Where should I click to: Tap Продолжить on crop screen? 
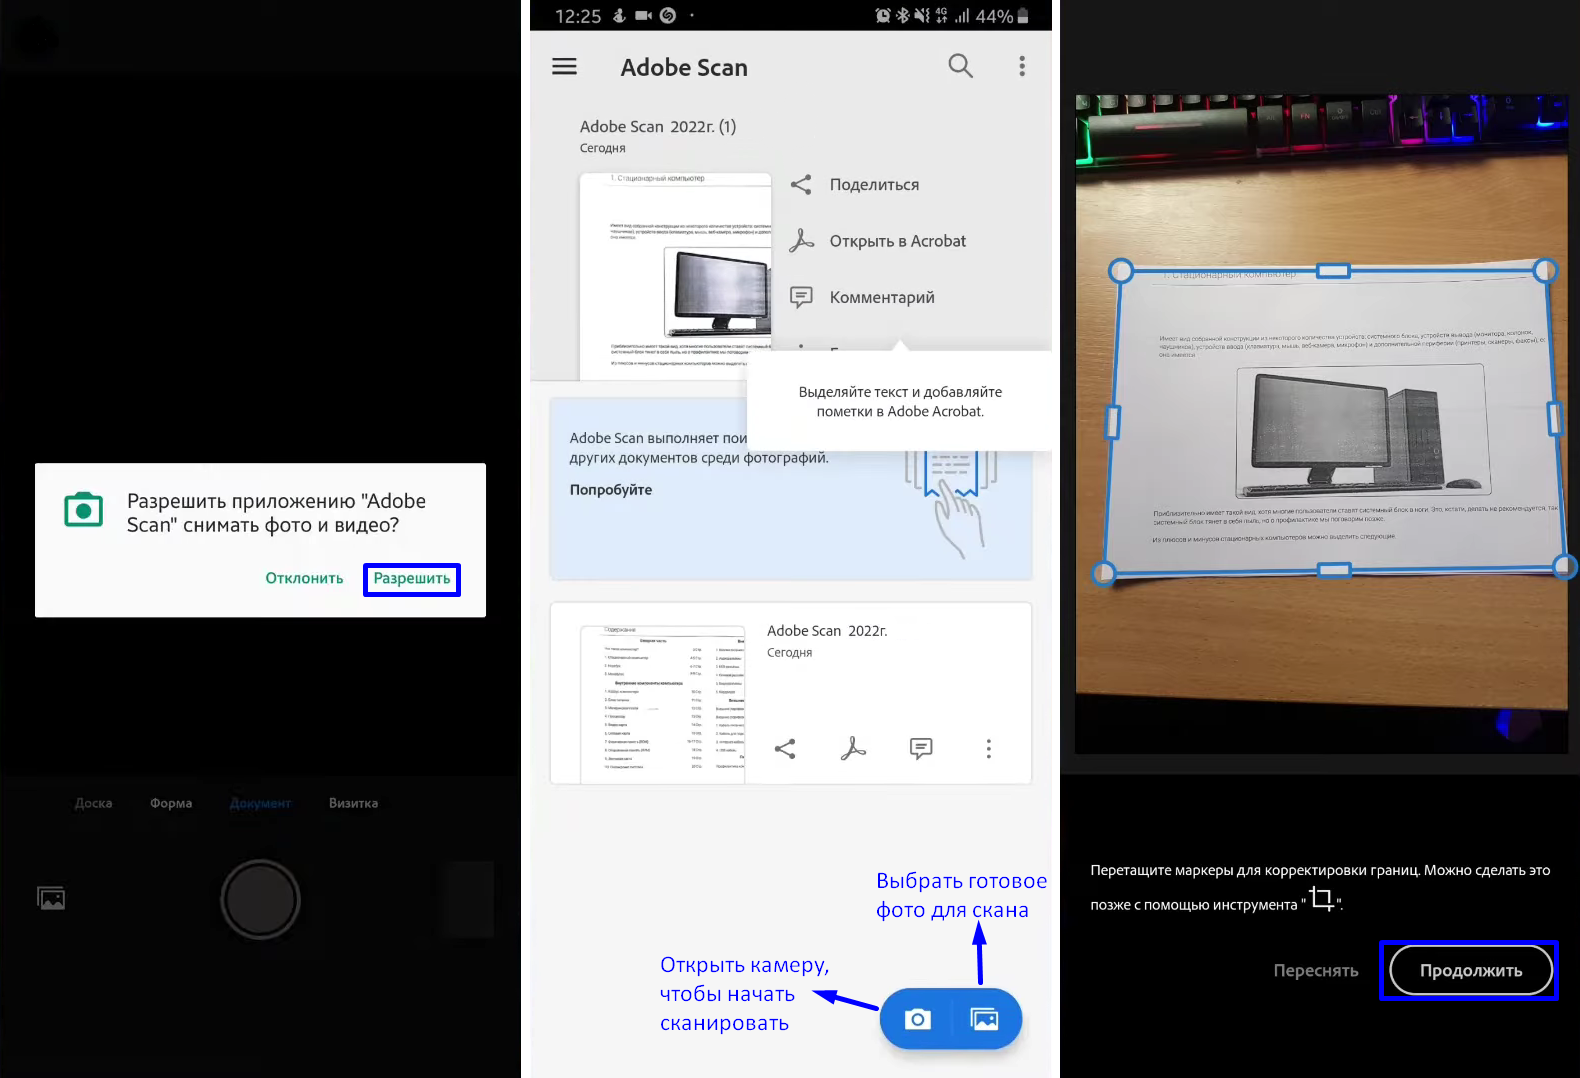(x=1471, y=970)
